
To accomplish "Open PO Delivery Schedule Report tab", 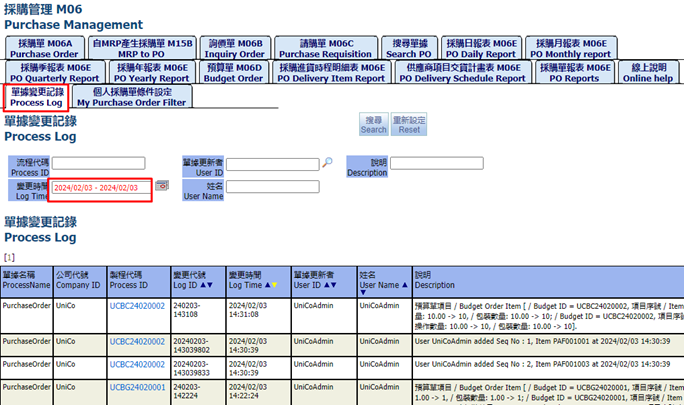I will pos(463,72).
